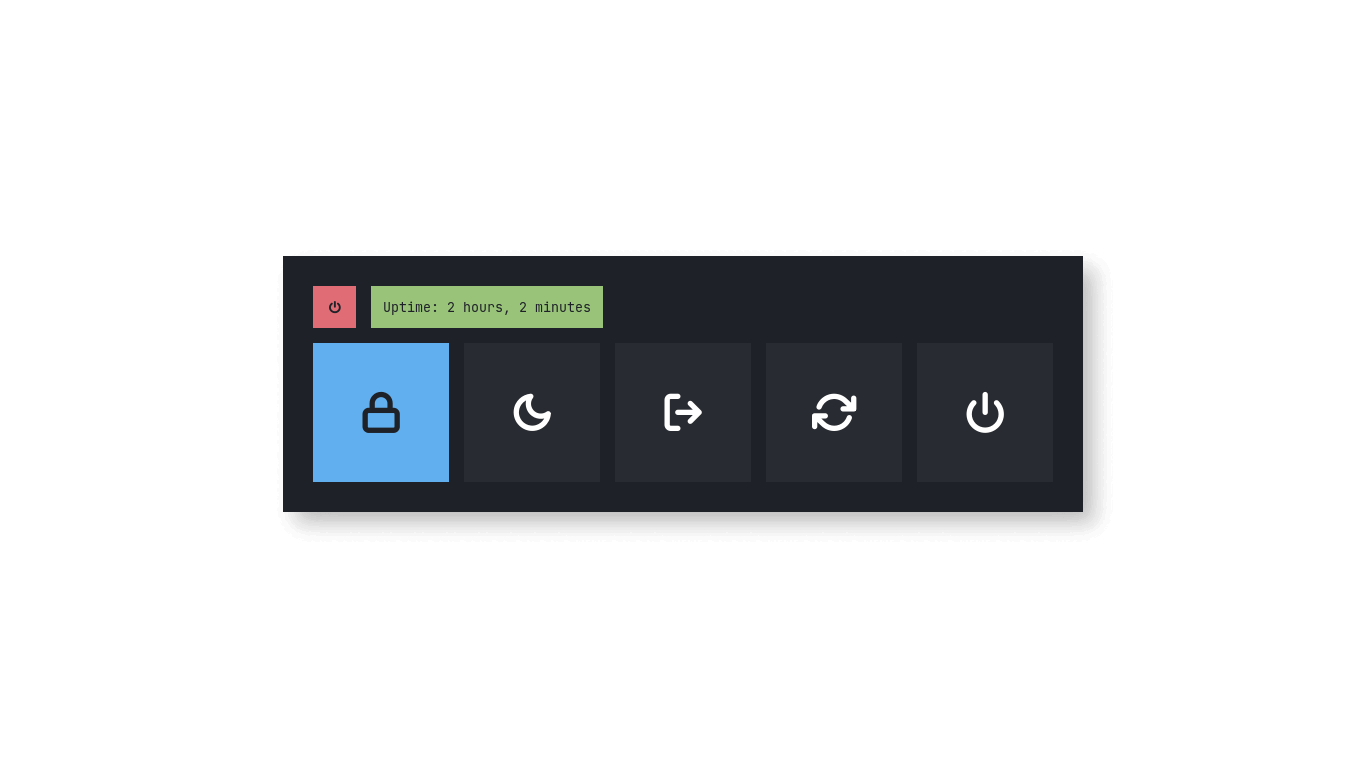Select the crescent moon suspend icon
Viewport: 1366px width, 768px height.
point(532,412)
